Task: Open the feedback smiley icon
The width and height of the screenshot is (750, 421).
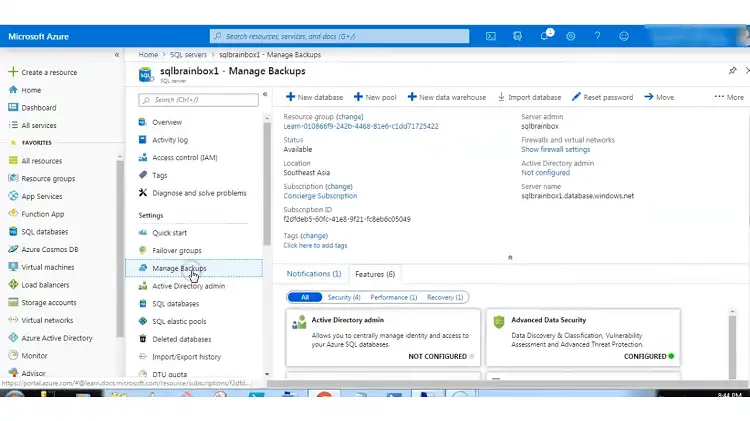Action: coord(624,36)
